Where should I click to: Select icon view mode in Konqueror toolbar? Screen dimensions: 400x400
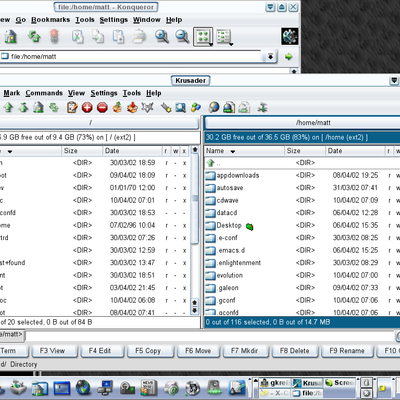[x=203, y=37]
